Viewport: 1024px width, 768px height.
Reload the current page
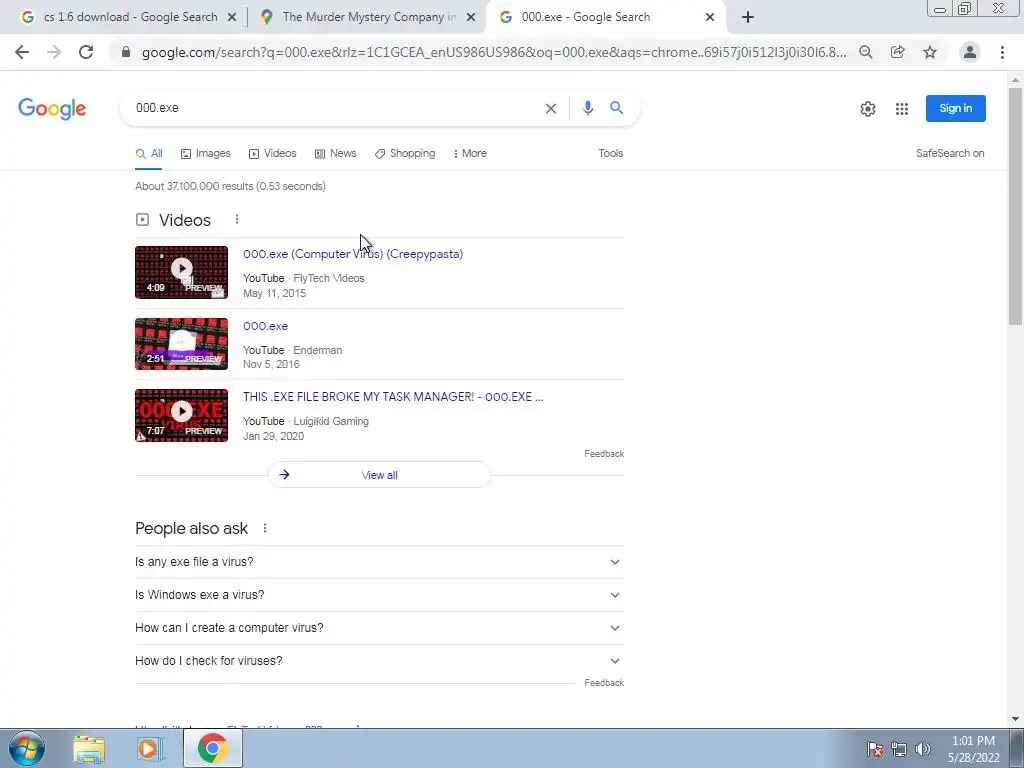pyautogui.click(x=86, y=52)
